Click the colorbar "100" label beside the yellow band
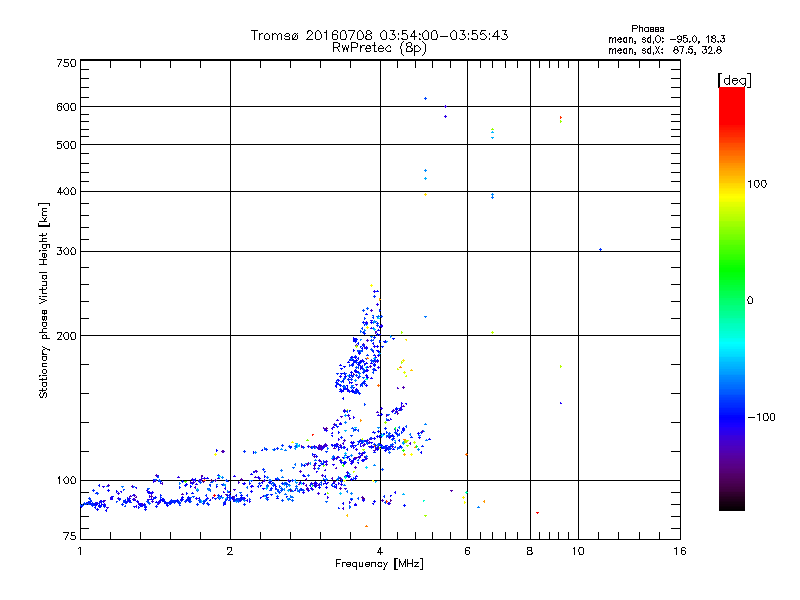This screenshot has width=800, height=600. pos(757,184)
